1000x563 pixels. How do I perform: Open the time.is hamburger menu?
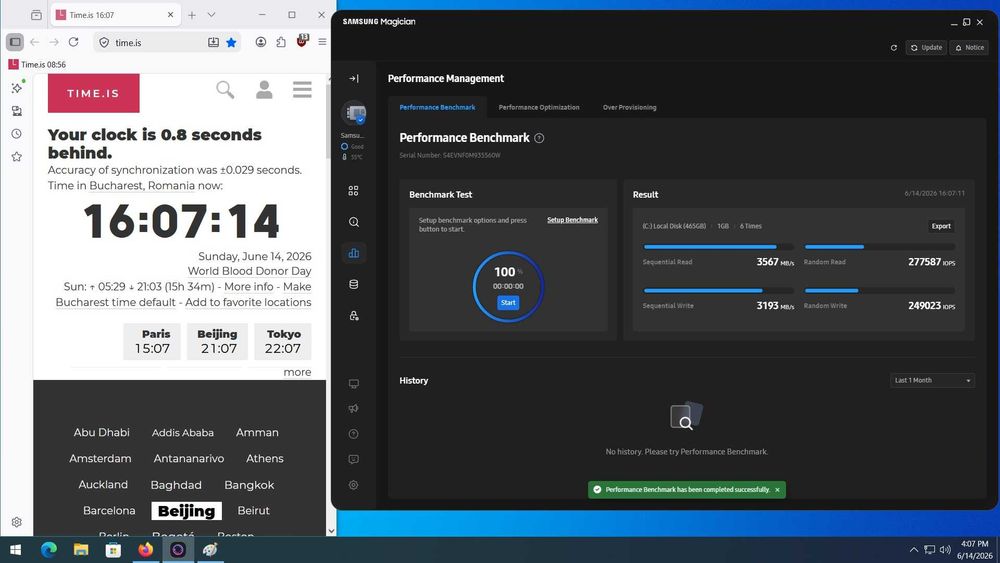[302, 89]
